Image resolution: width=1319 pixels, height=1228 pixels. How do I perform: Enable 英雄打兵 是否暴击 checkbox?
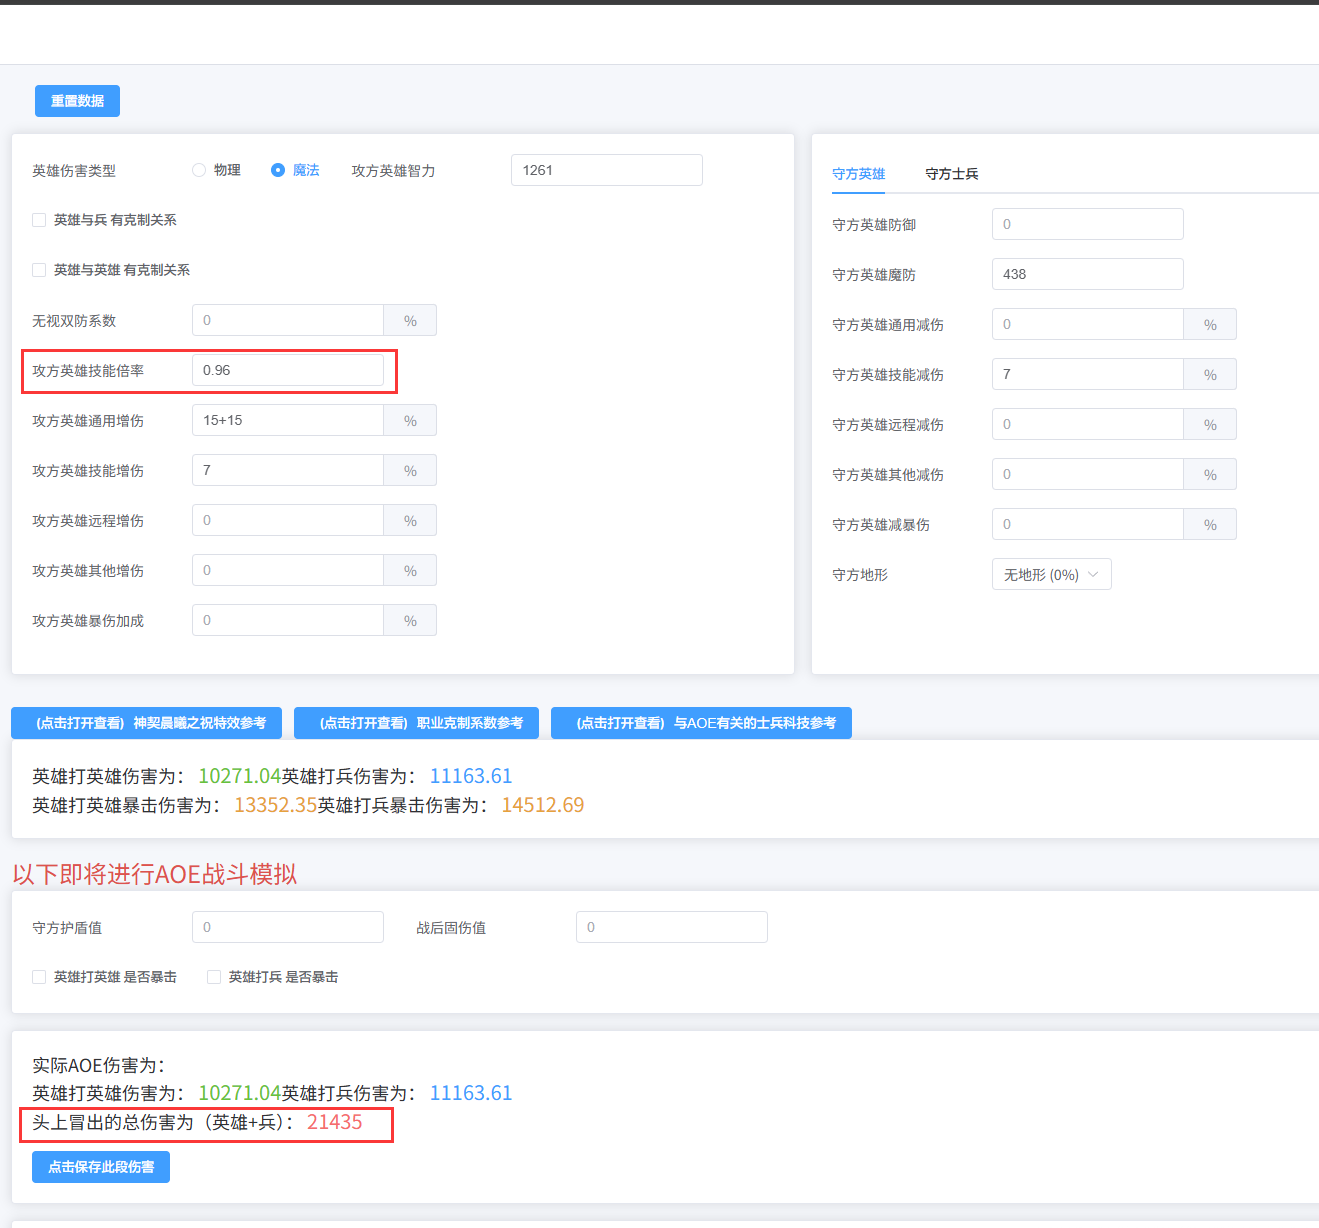214,977
